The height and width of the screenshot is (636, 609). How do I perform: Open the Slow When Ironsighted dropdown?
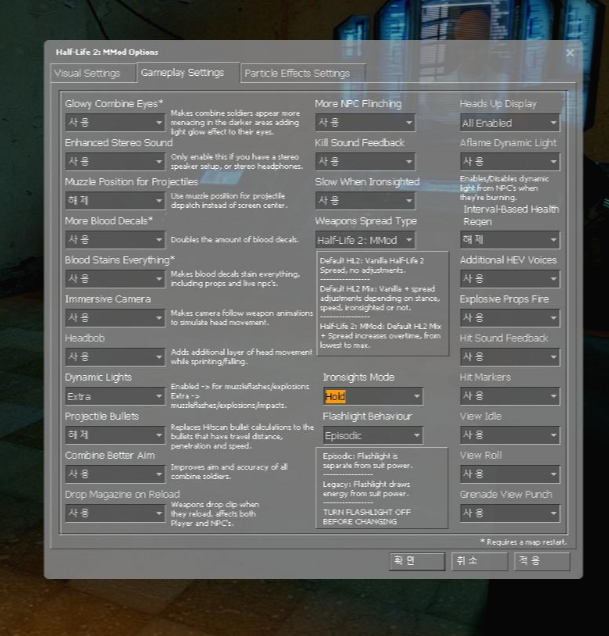pos(365,200)
